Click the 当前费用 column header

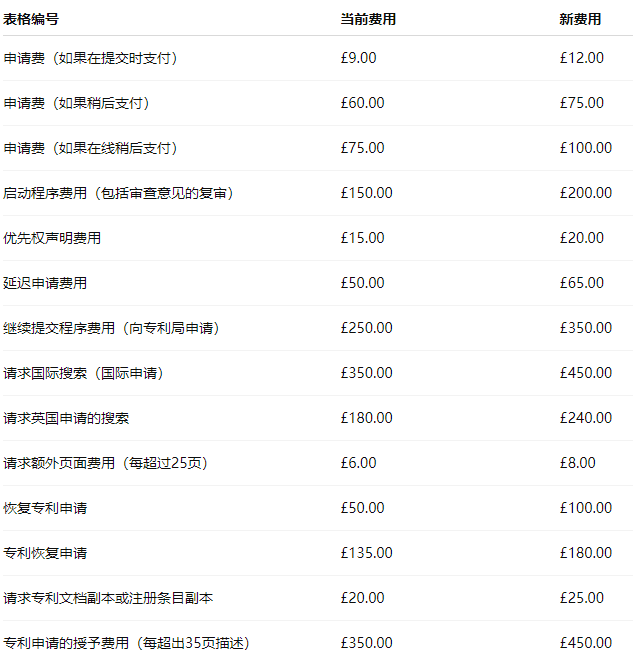click(x=367, y=19)
